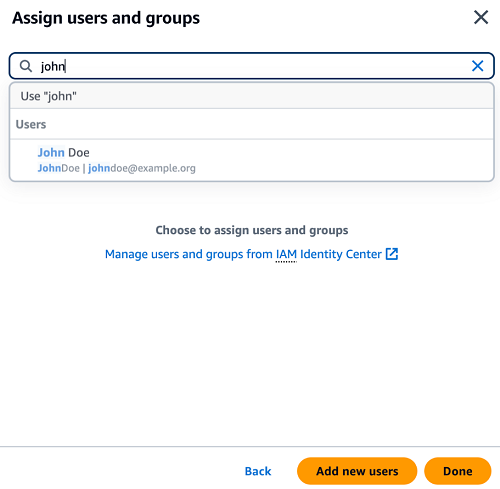
Task: Click the Assign users and groups title
Action: tap(106, 18)
